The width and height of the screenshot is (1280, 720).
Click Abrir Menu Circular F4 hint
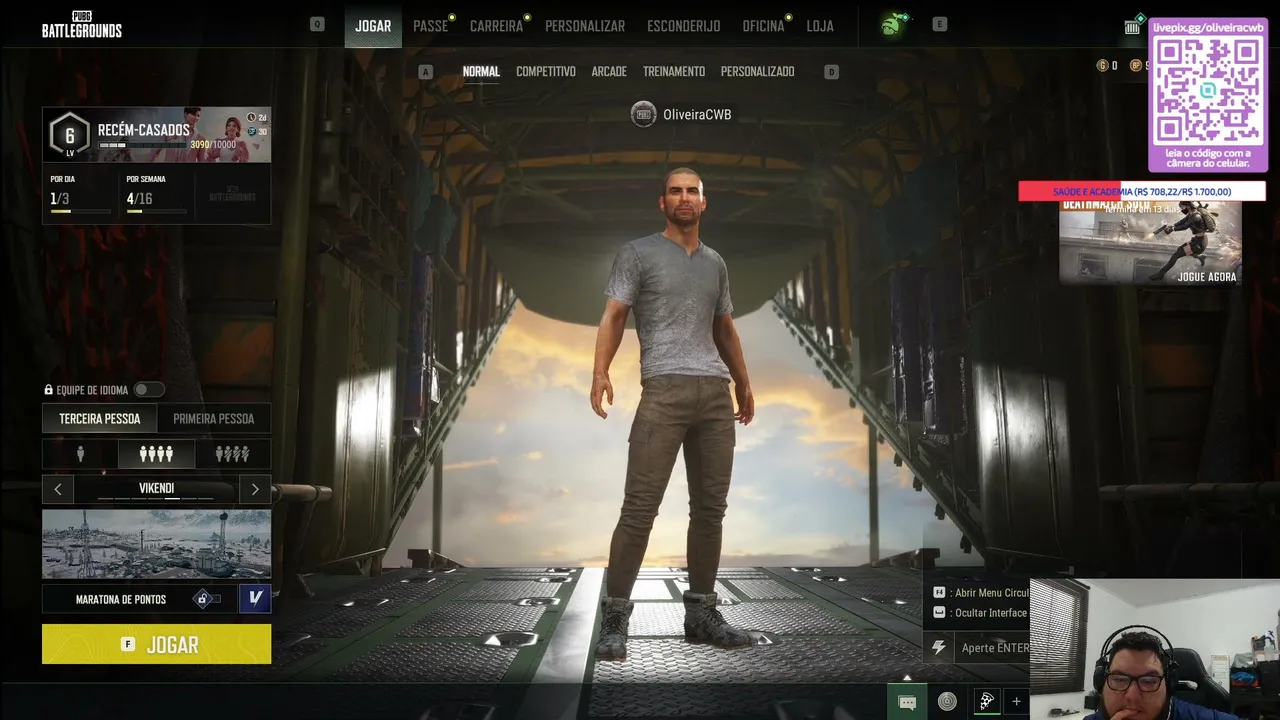coord(981,593)
